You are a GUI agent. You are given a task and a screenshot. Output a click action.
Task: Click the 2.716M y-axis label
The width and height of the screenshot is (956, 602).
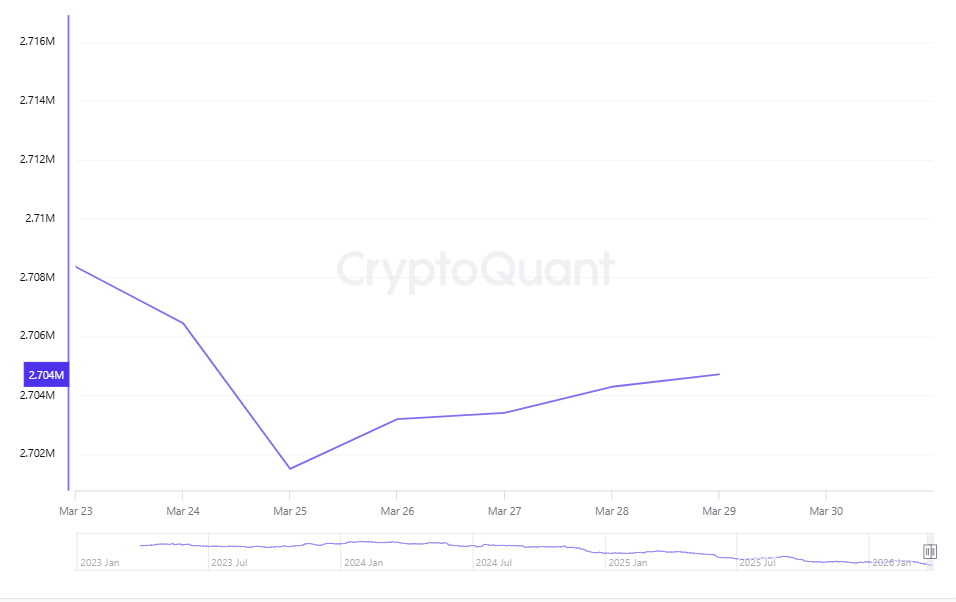(x=38, y=42)
